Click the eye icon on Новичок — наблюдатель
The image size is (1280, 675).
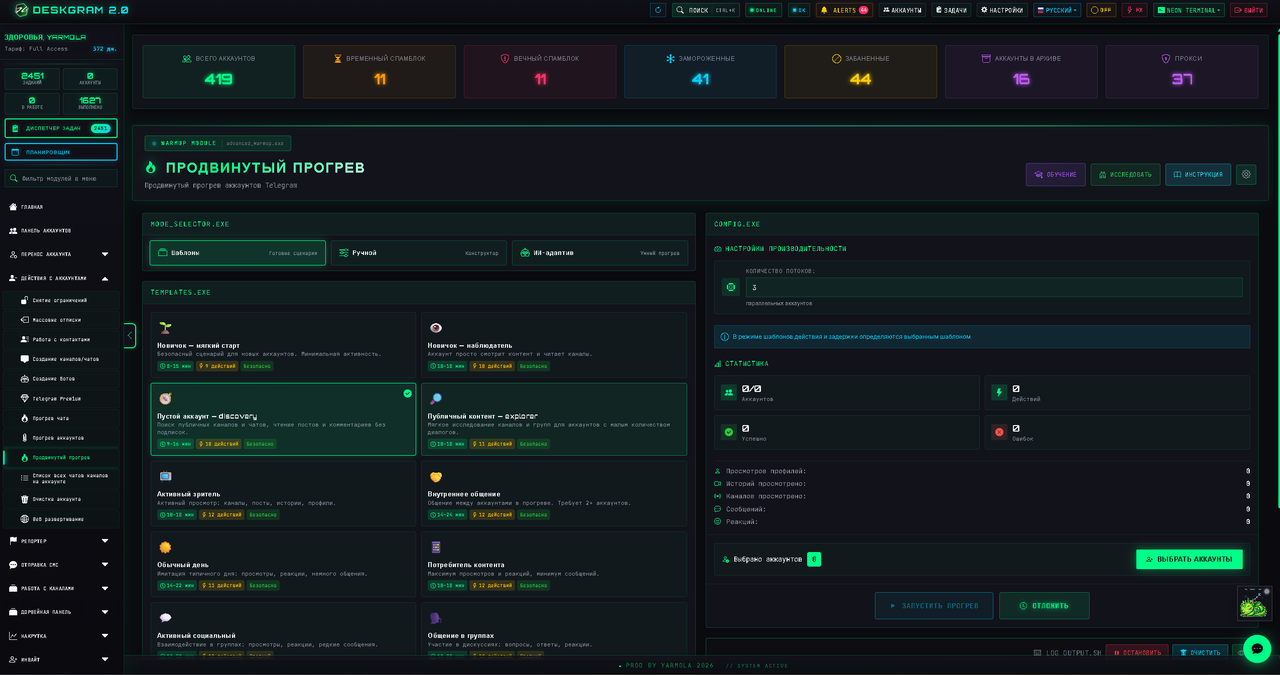coord(436,328)
